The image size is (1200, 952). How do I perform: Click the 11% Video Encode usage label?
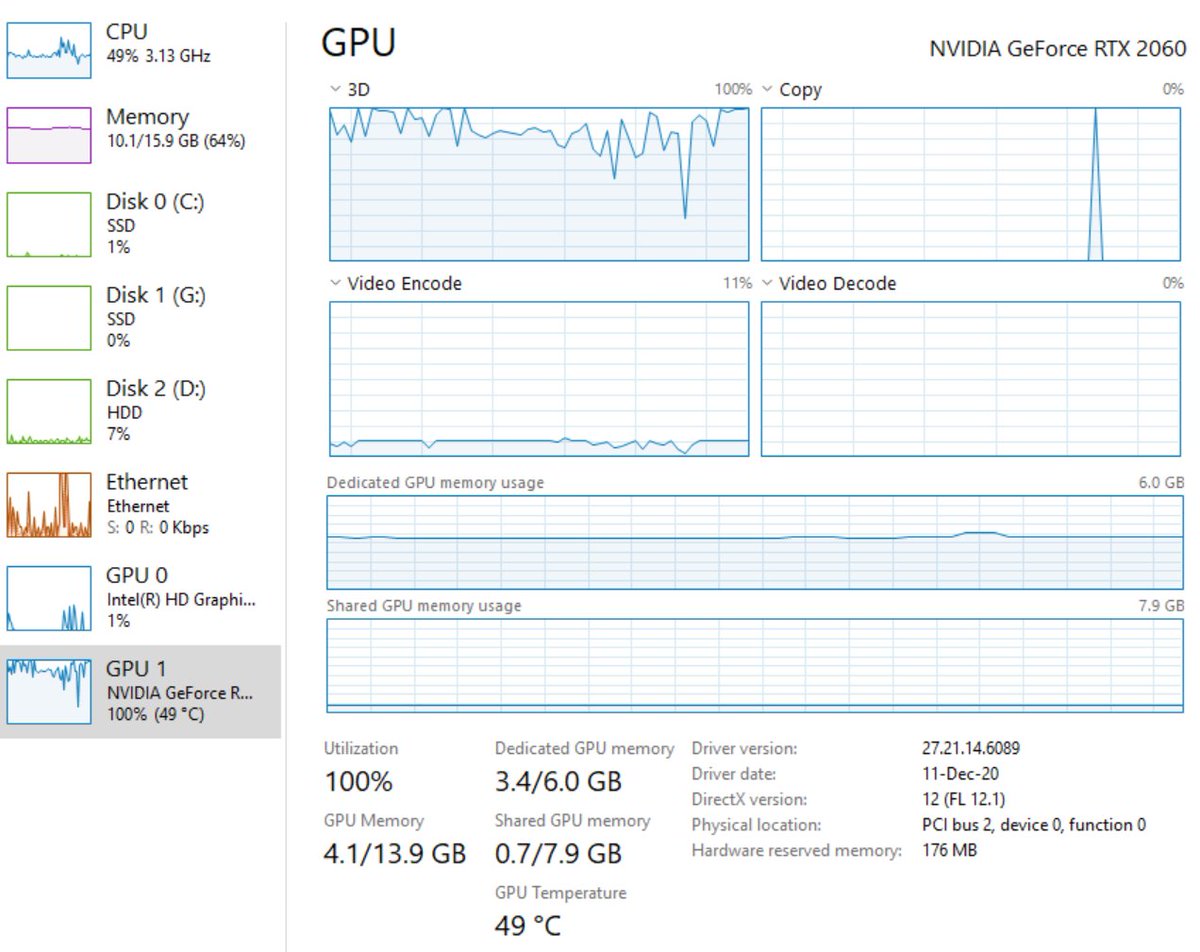[737, 284]
